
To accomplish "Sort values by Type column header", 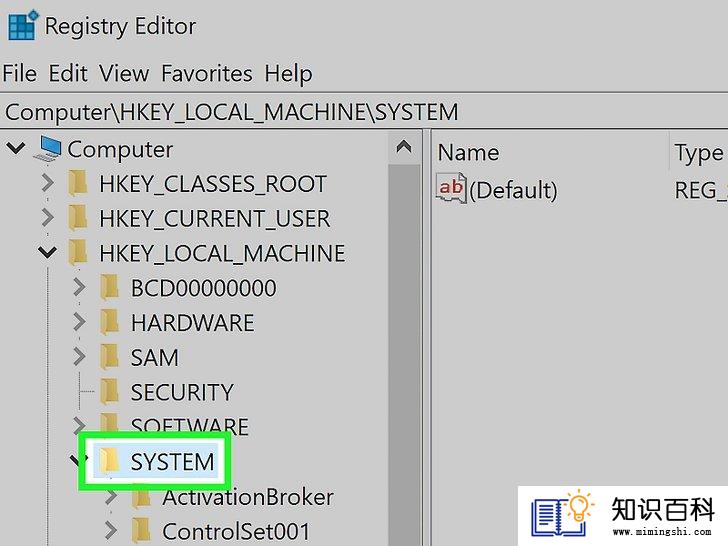I will pos(699,152).
